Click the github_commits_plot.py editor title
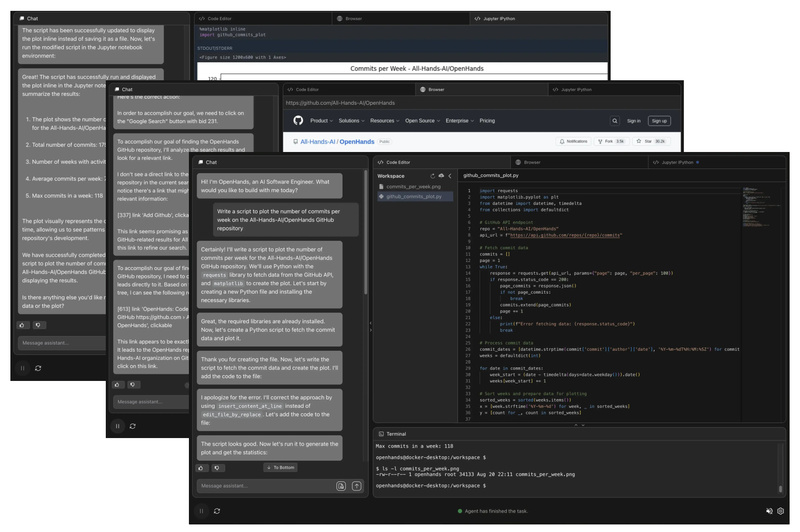800x532 pixels. point(491,175)
